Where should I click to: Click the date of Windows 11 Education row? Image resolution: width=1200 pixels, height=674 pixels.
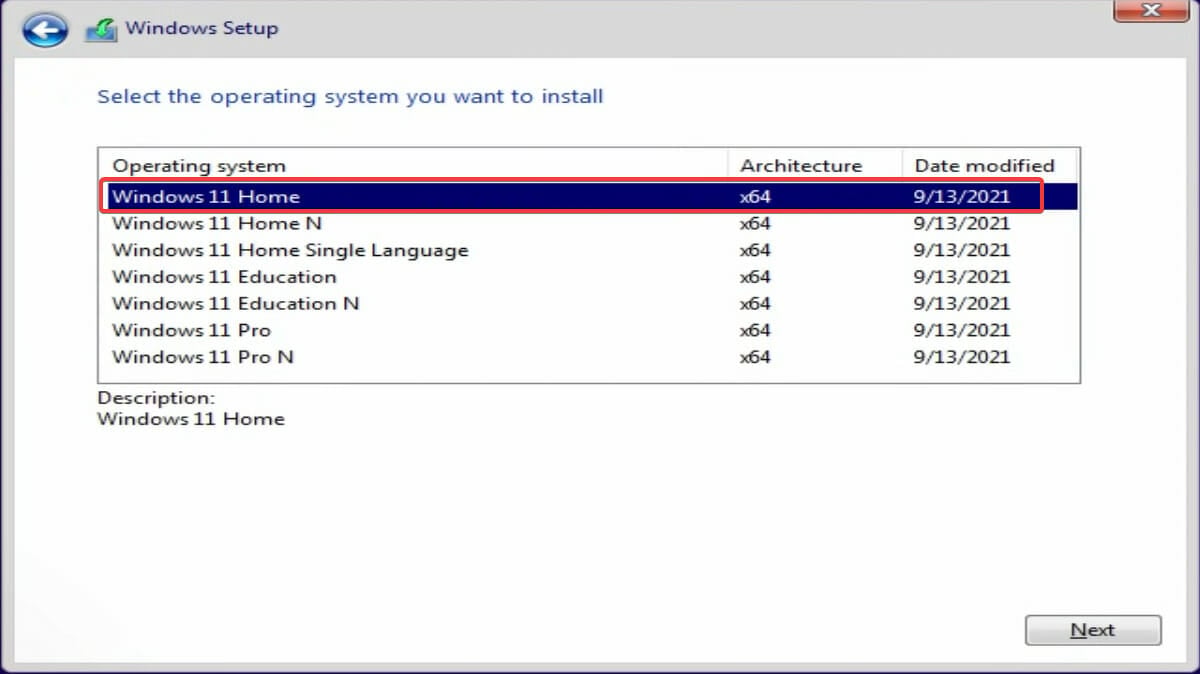(961, 277)
